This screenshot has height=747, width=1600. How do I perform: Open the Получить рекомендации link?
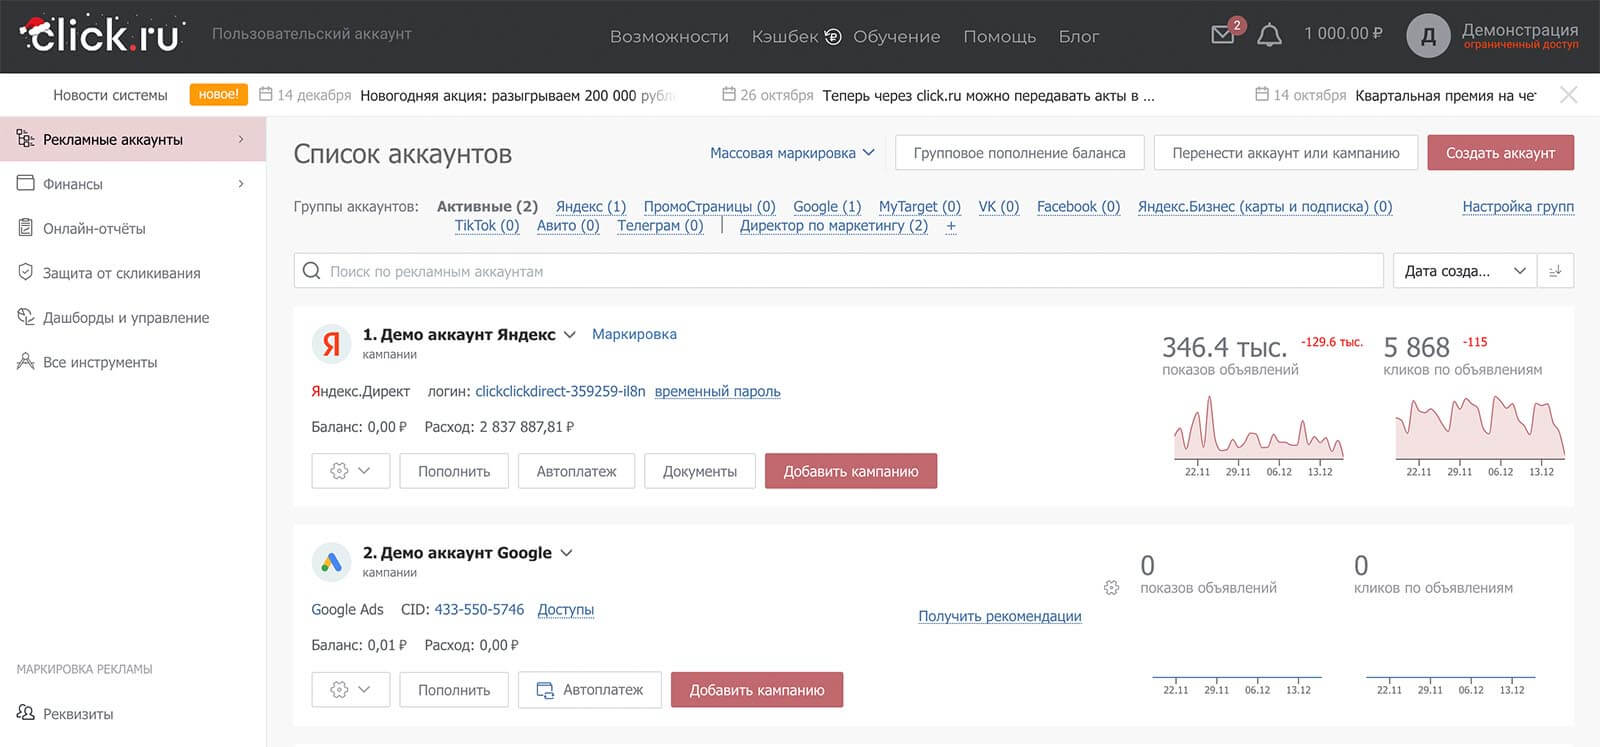point(1000,616)
